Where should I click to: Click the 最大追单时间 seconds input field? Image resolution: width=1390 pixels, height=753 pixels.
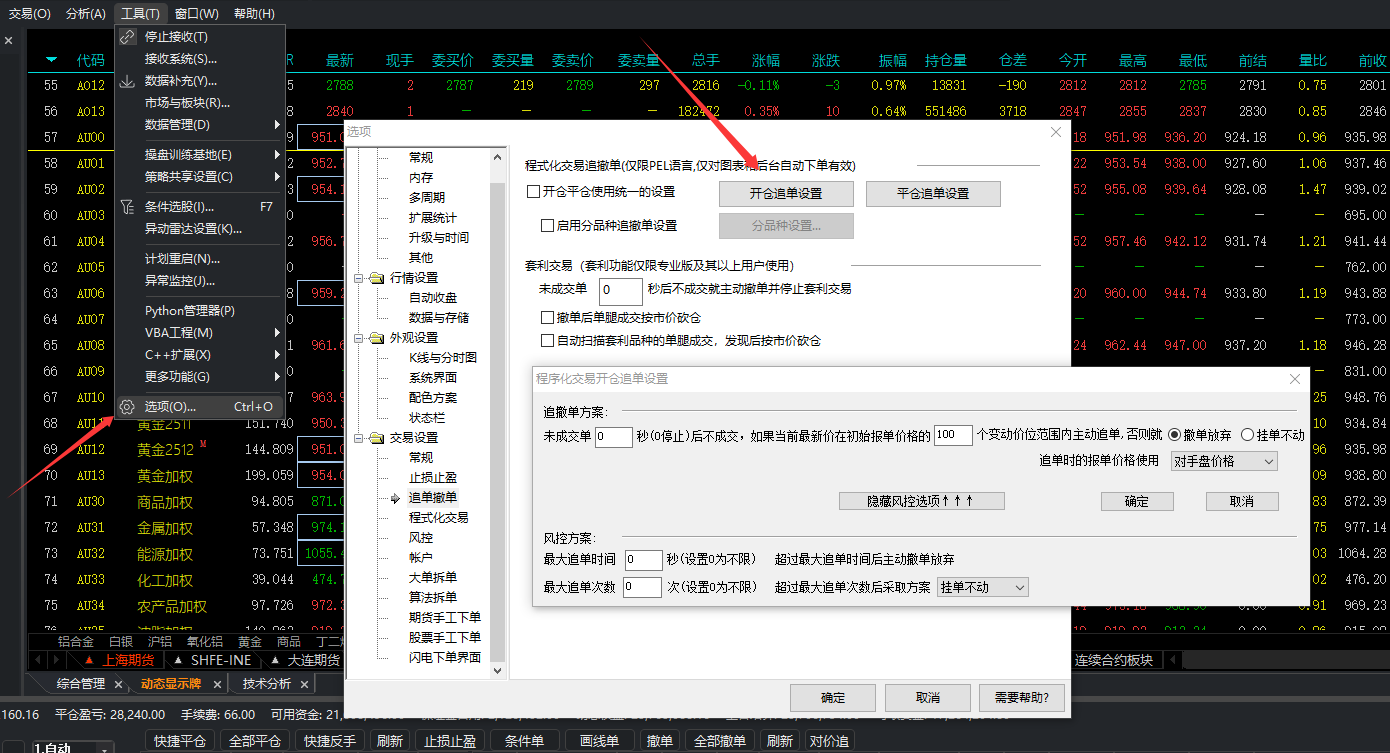(x=642, y=560)
